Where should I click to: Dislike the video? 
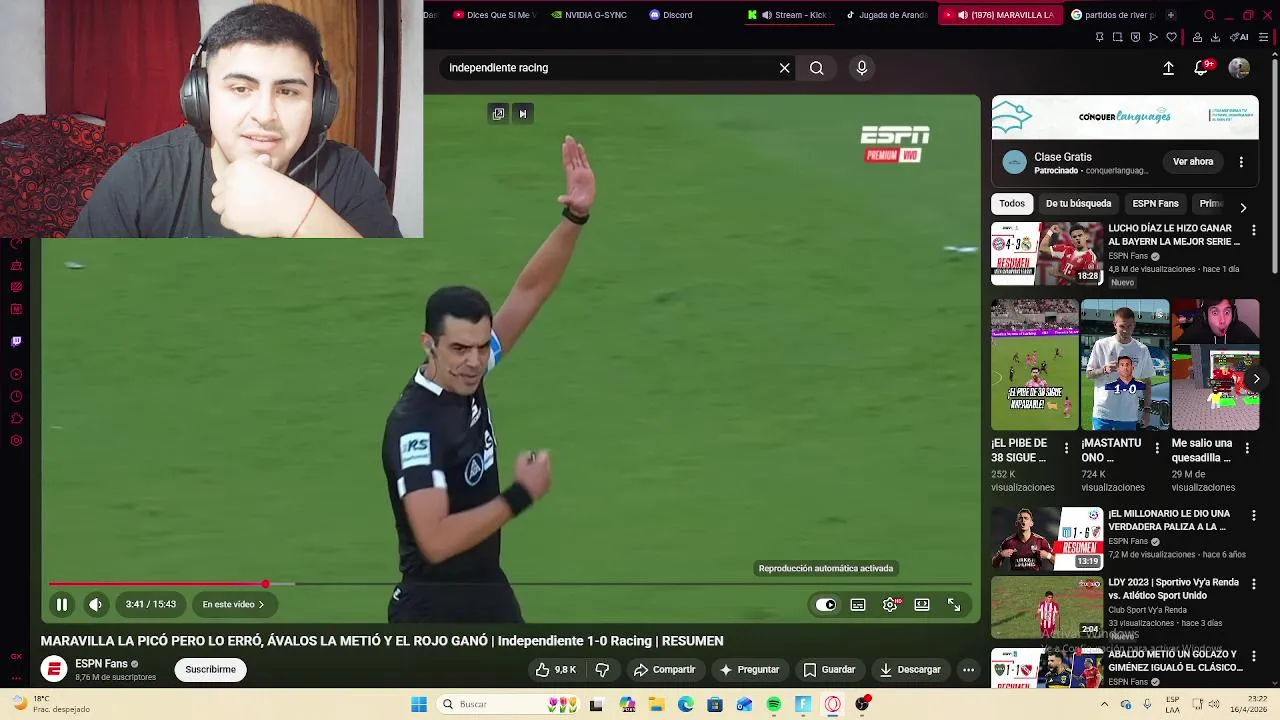click(602, 670)
